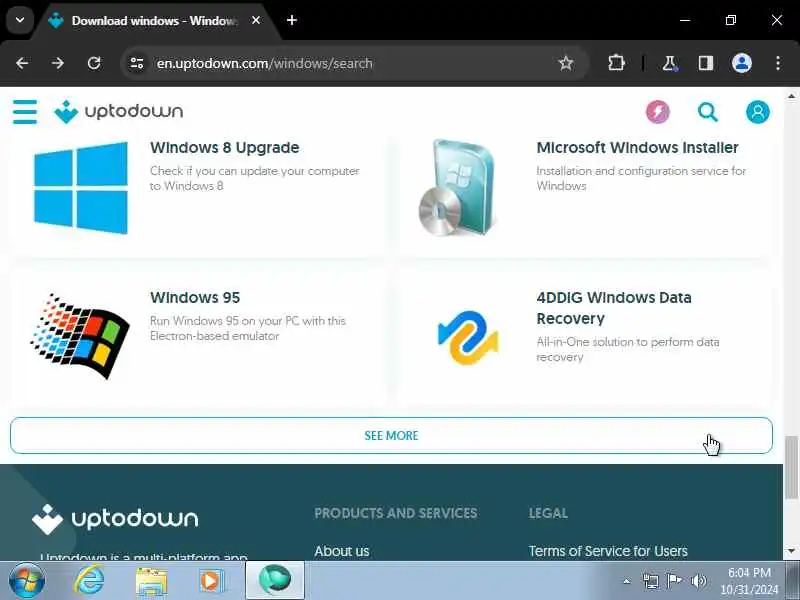
Task: Launch Internet Explorer from the taskbar
Action: click(89, 581)
